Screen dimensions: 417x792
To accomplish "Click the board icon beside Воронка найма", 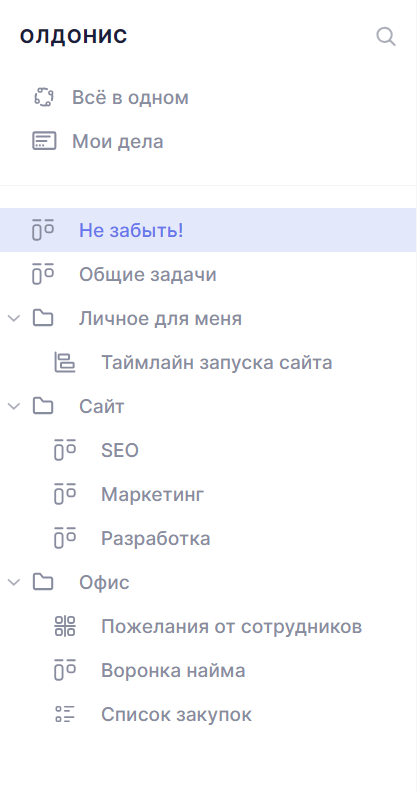I will (65, 670).
